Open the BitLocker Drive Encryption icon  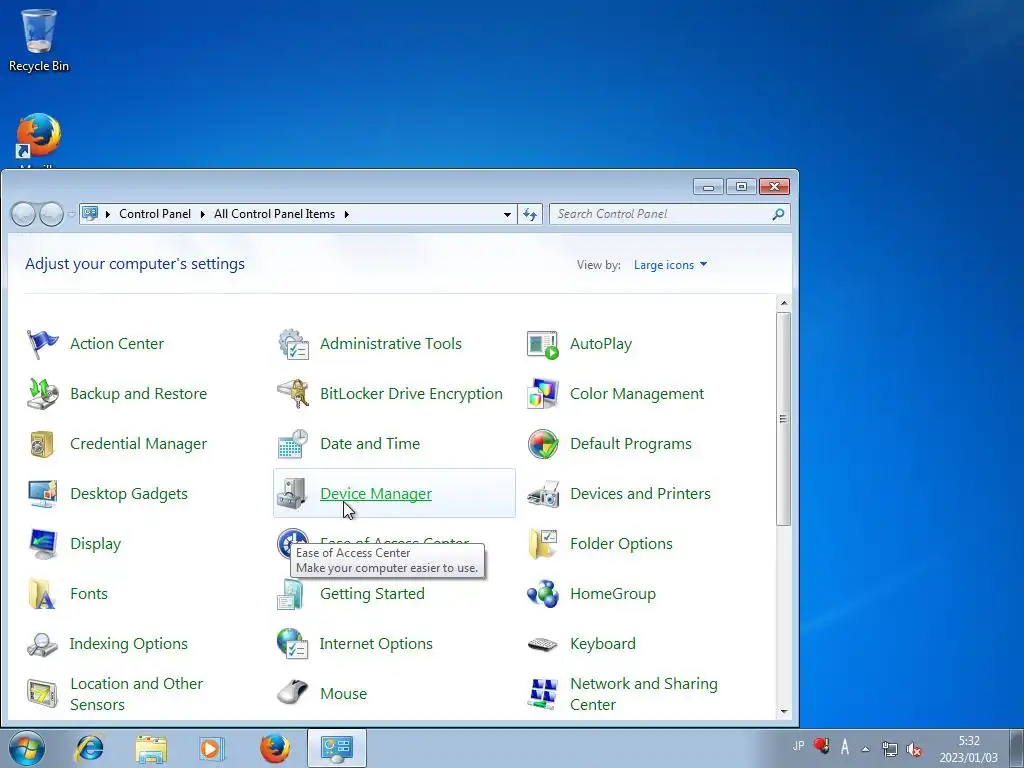(293, 394)
